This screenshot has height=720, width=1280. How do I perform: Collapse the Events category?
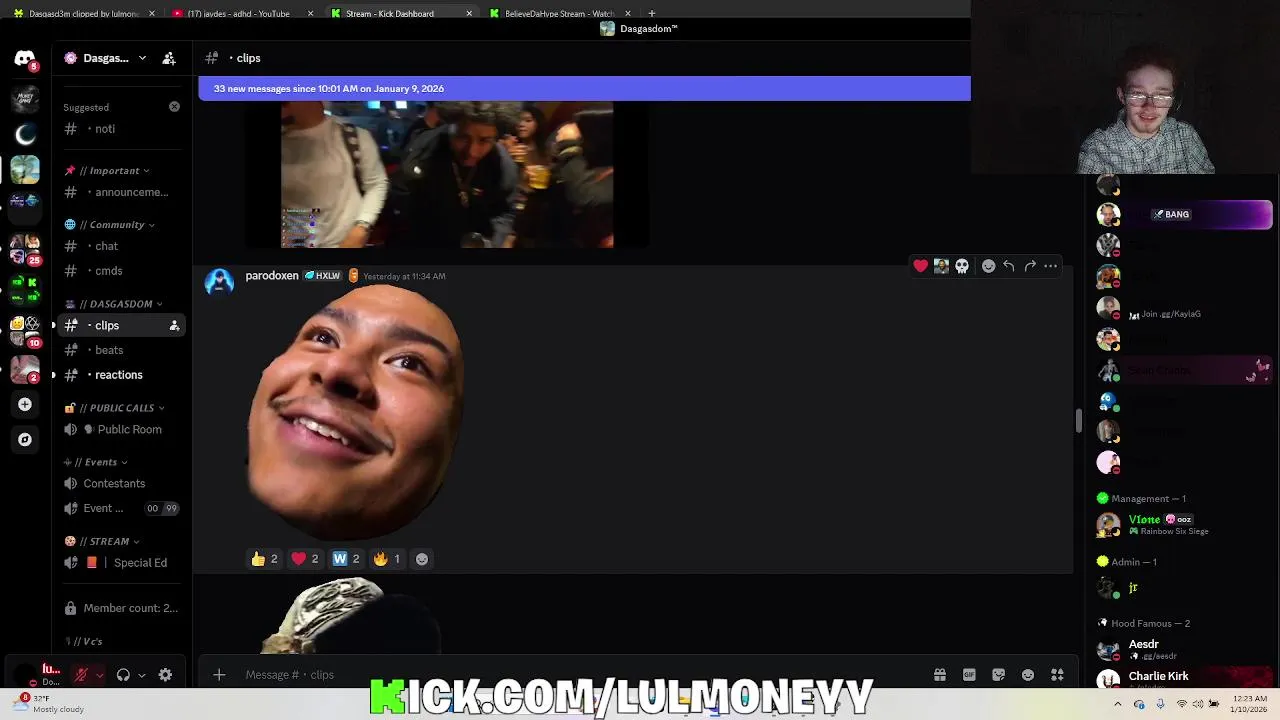(97, 462)
